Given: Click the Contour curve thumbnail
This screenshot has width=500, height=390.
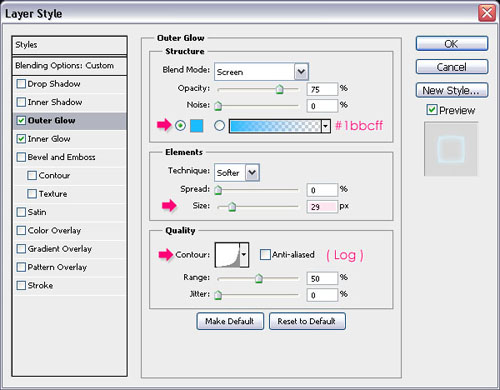Looking at the screenshot, I should pos(227,255).
